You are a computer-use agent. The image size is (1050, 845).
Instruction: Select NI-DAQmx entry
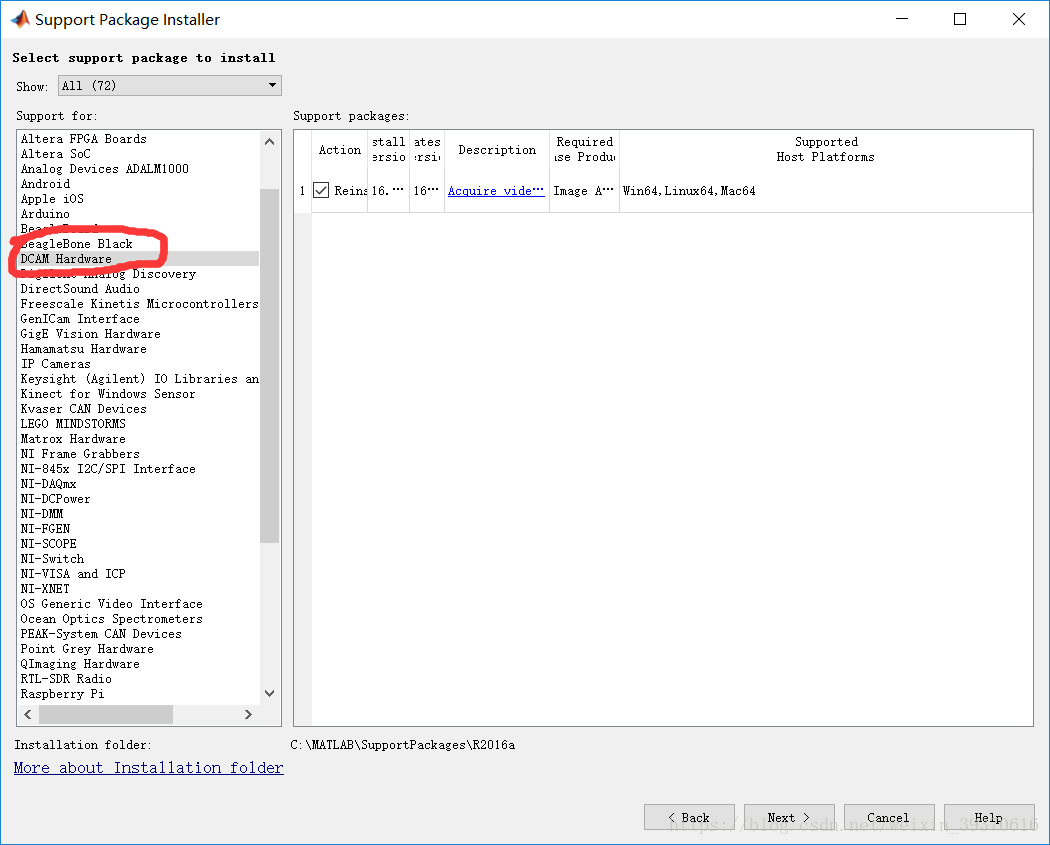(139, 483)
